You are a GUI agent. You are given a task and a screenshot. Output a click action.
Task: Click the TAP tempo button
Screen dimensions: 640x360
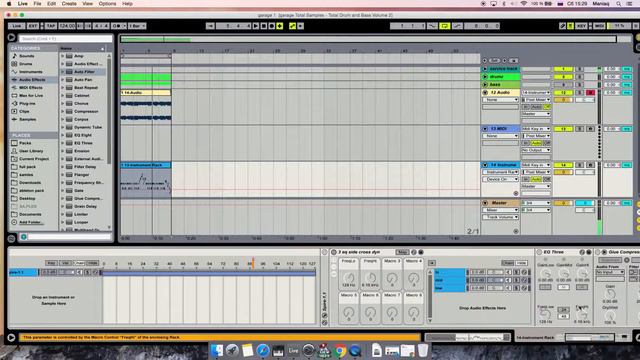[x=51, y=26]
